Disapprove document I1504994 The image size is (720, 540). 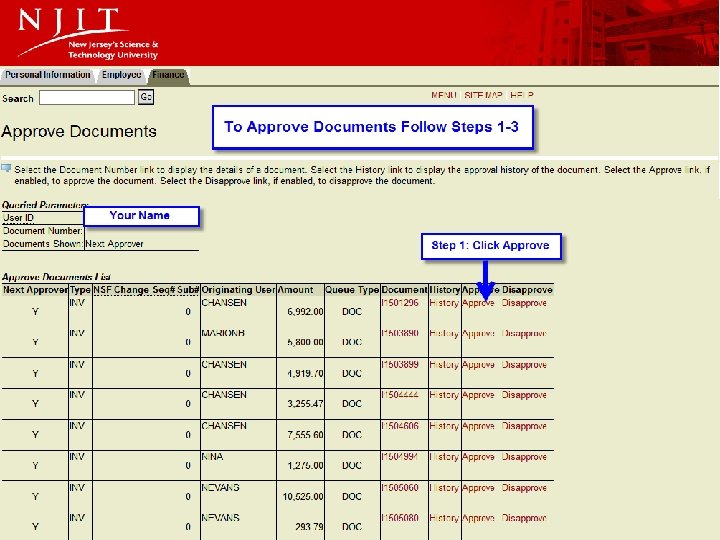click(524, 457)
